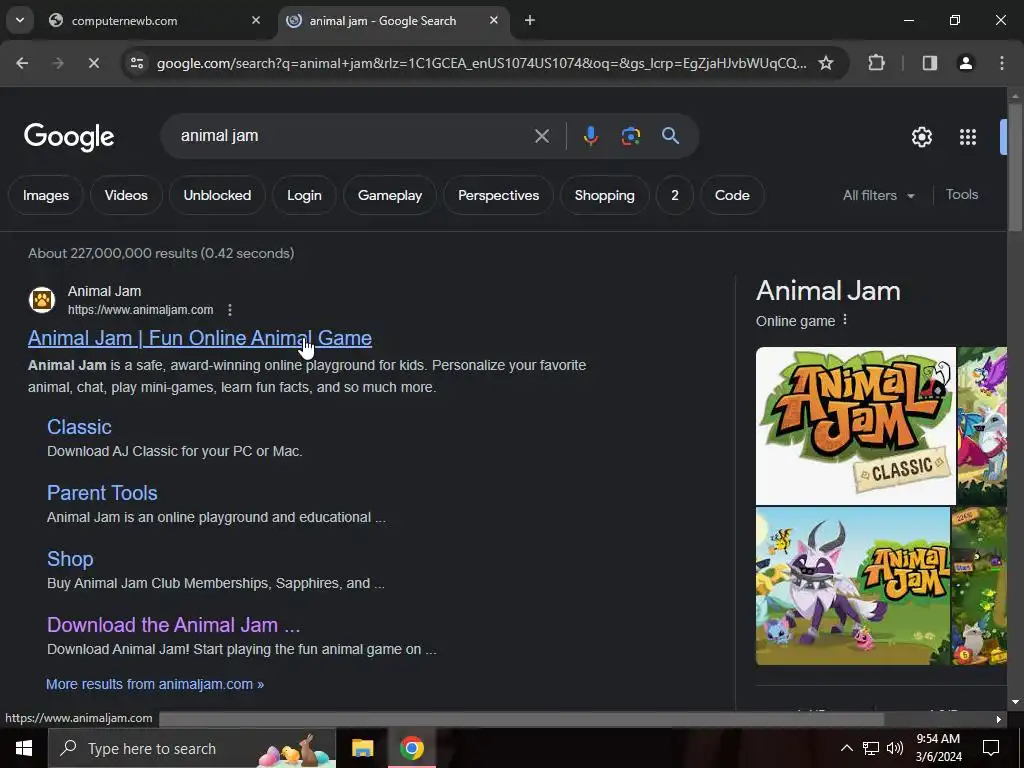Open the Chrome profile avatar
1024x768 pixels.
coord(965,63)
